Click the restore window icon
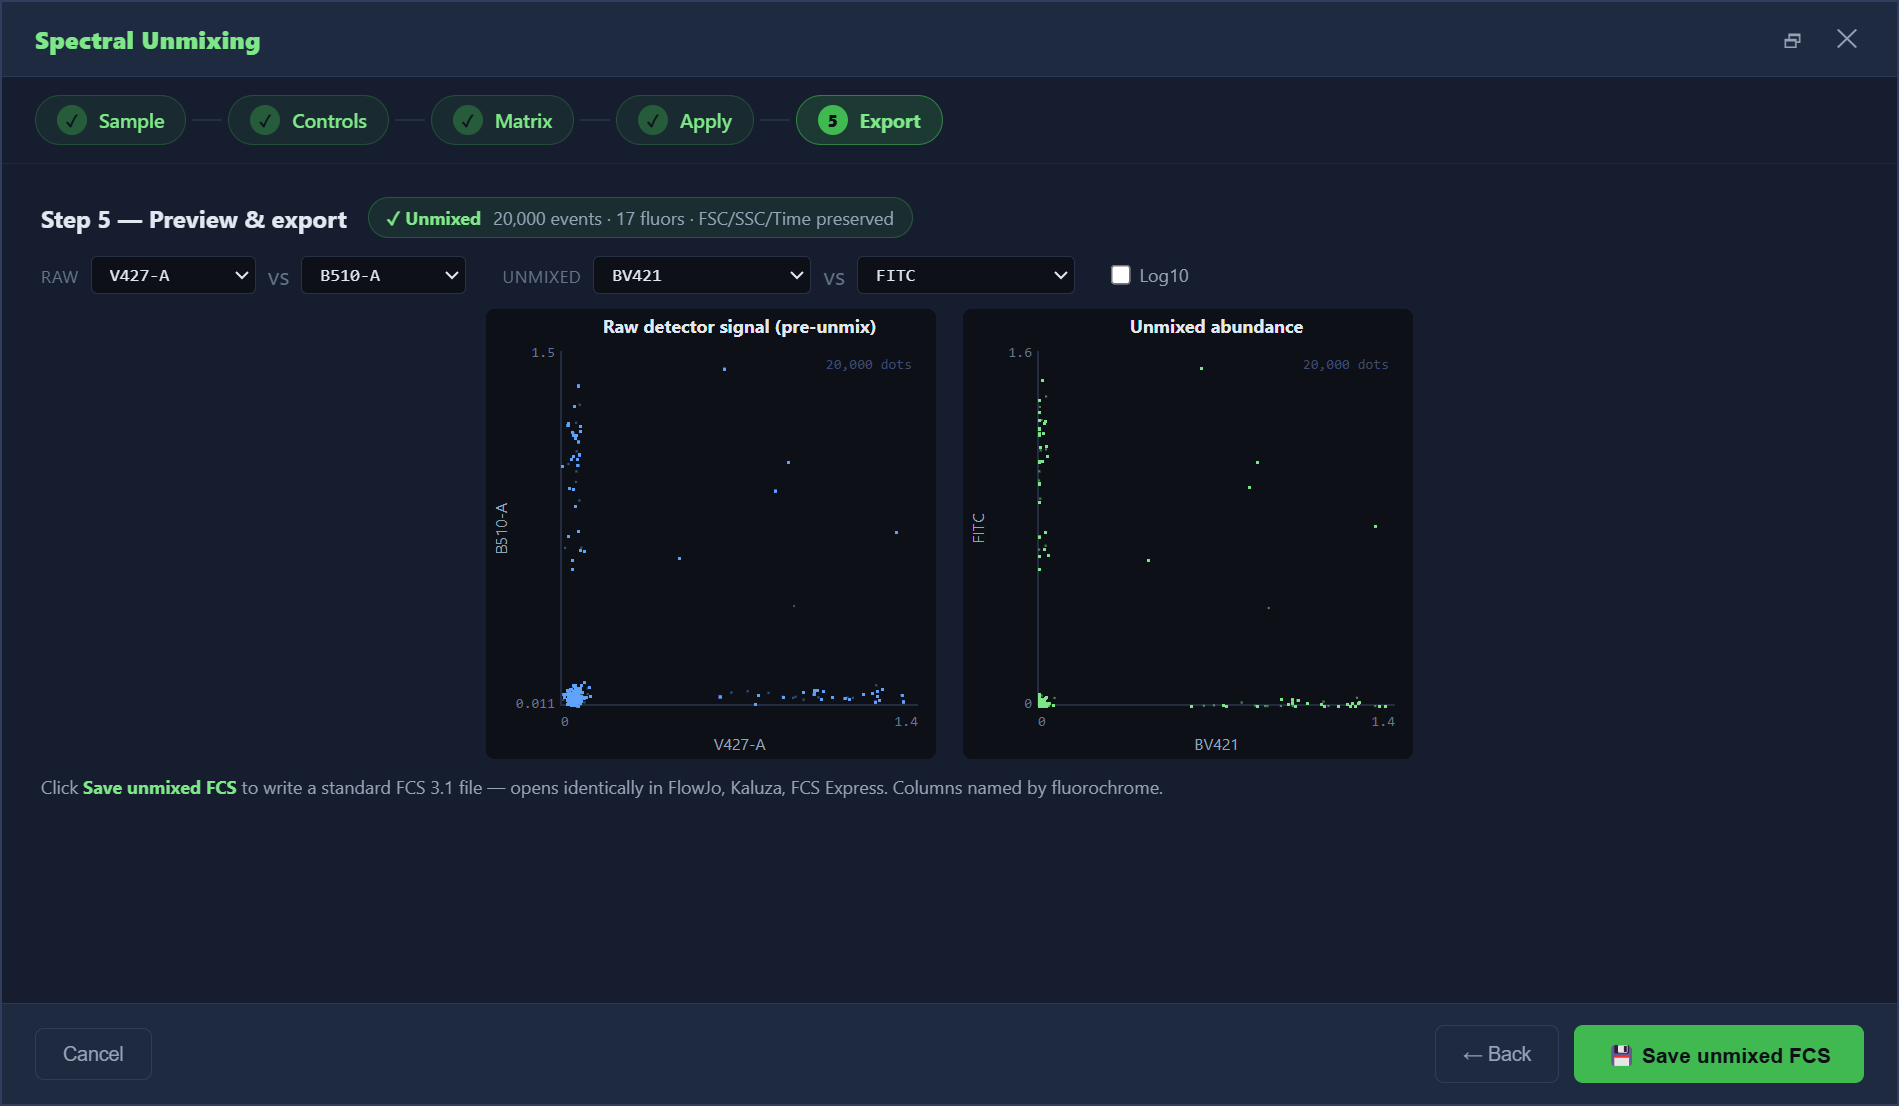This screenshot has width=1899, height=1106. point(1792,40)
